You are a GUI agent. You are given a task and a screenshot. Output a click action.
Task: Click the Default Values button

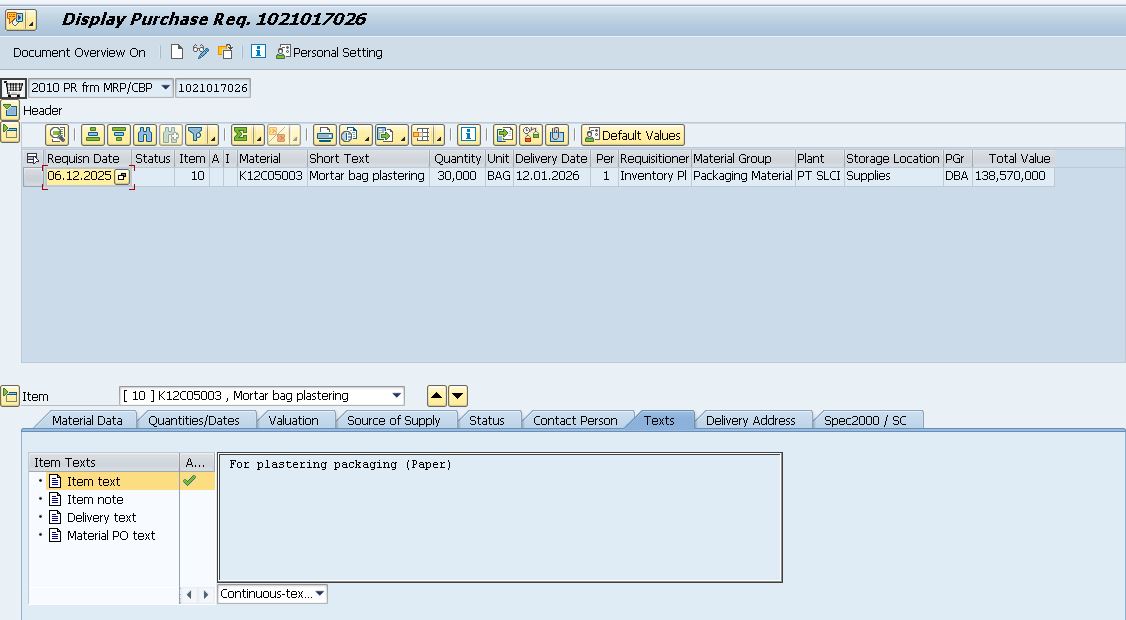pyautogui.click(x=632, y=135)
